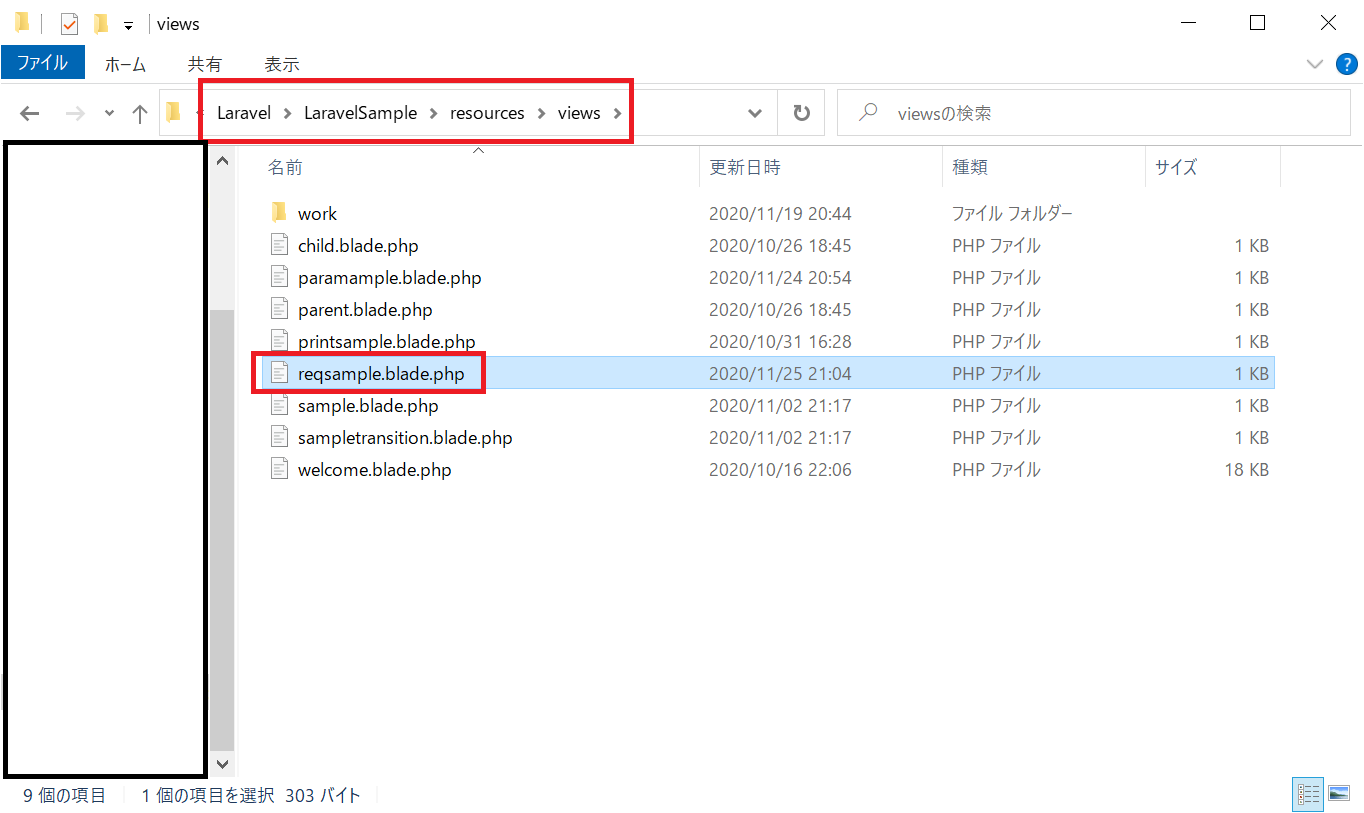
Task: Select the work folder icon
Action: tap(279, 213)
